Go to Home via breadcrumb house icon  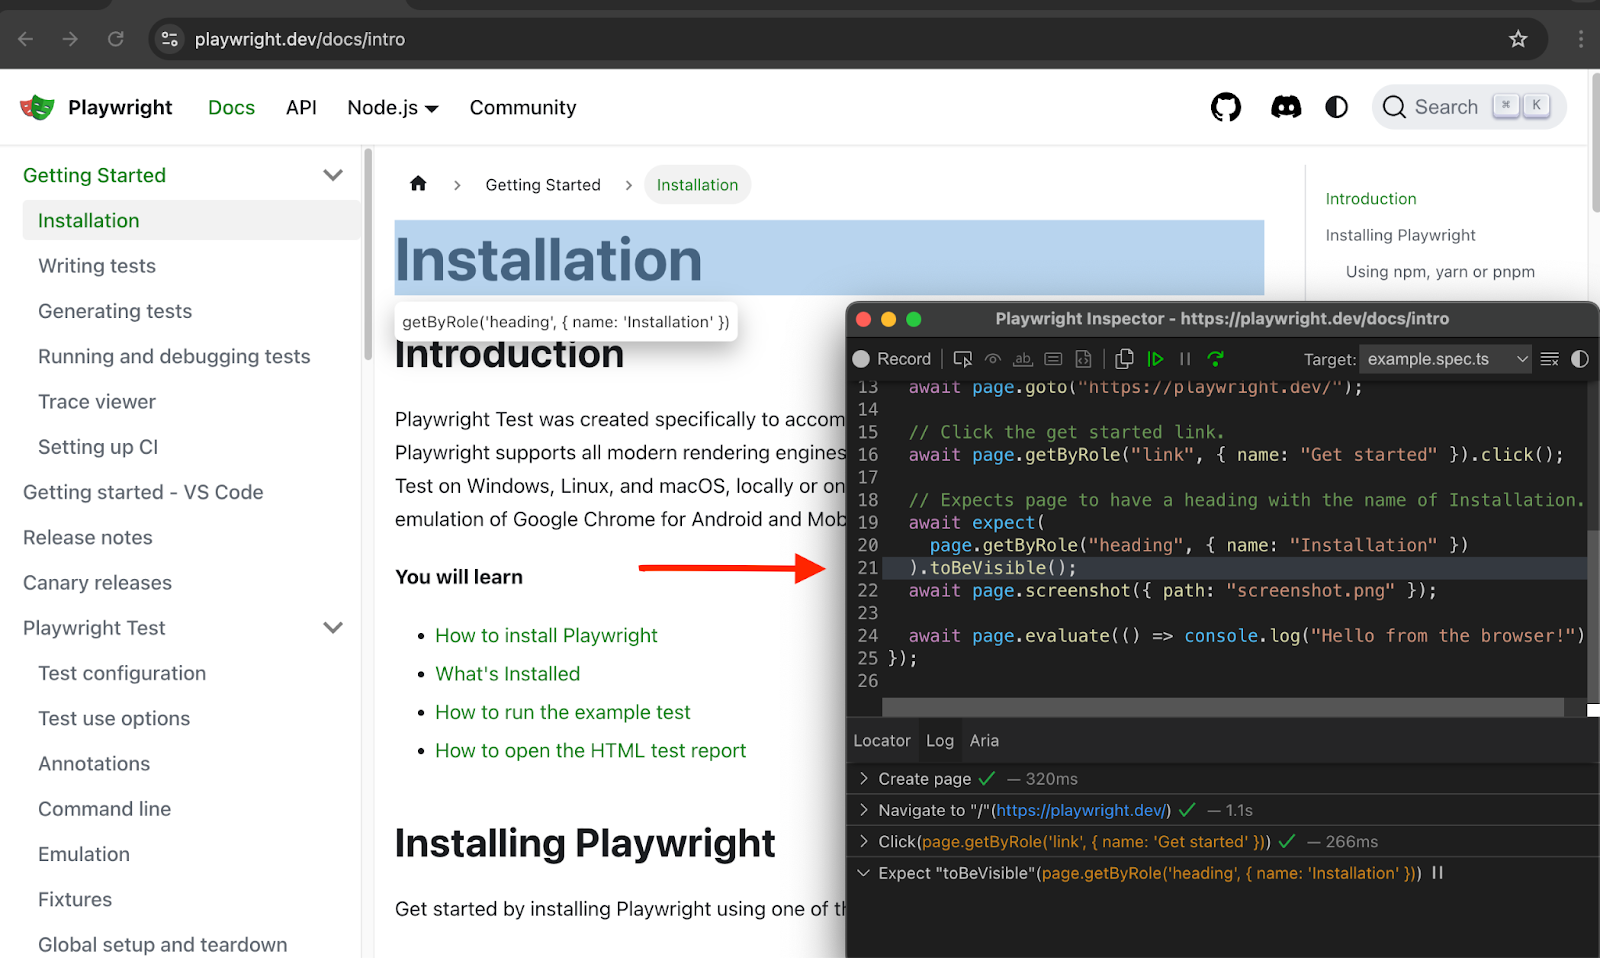[x=418, y=184]
